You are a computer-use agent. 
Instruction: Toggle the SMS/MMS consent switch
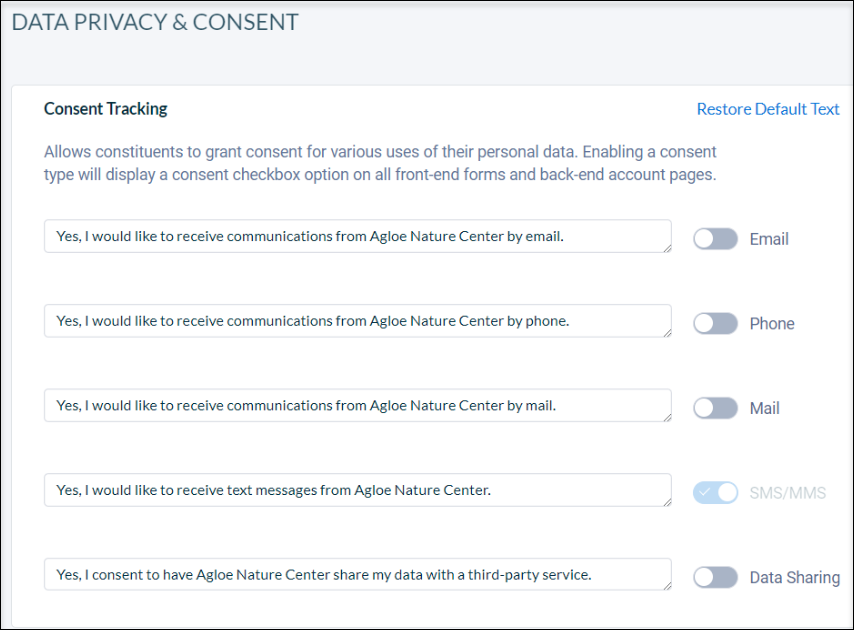coord(715,492)
